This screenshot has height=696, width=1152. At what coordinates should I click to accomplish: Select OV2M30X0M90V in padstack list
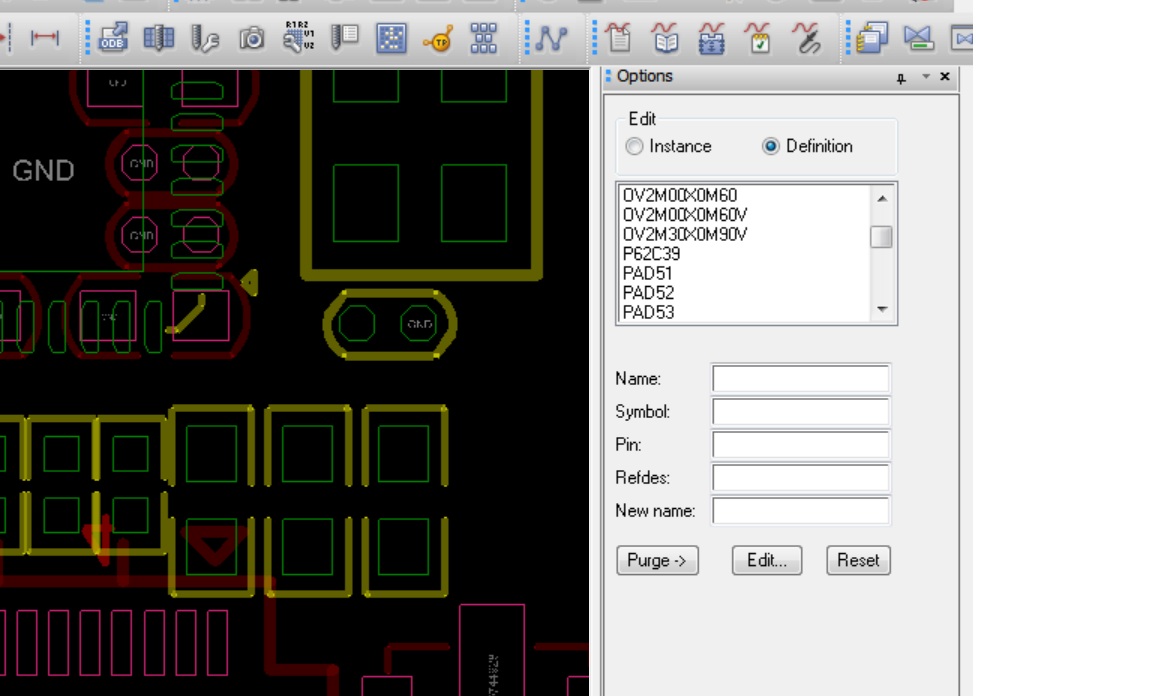click(x=685, y=234)
